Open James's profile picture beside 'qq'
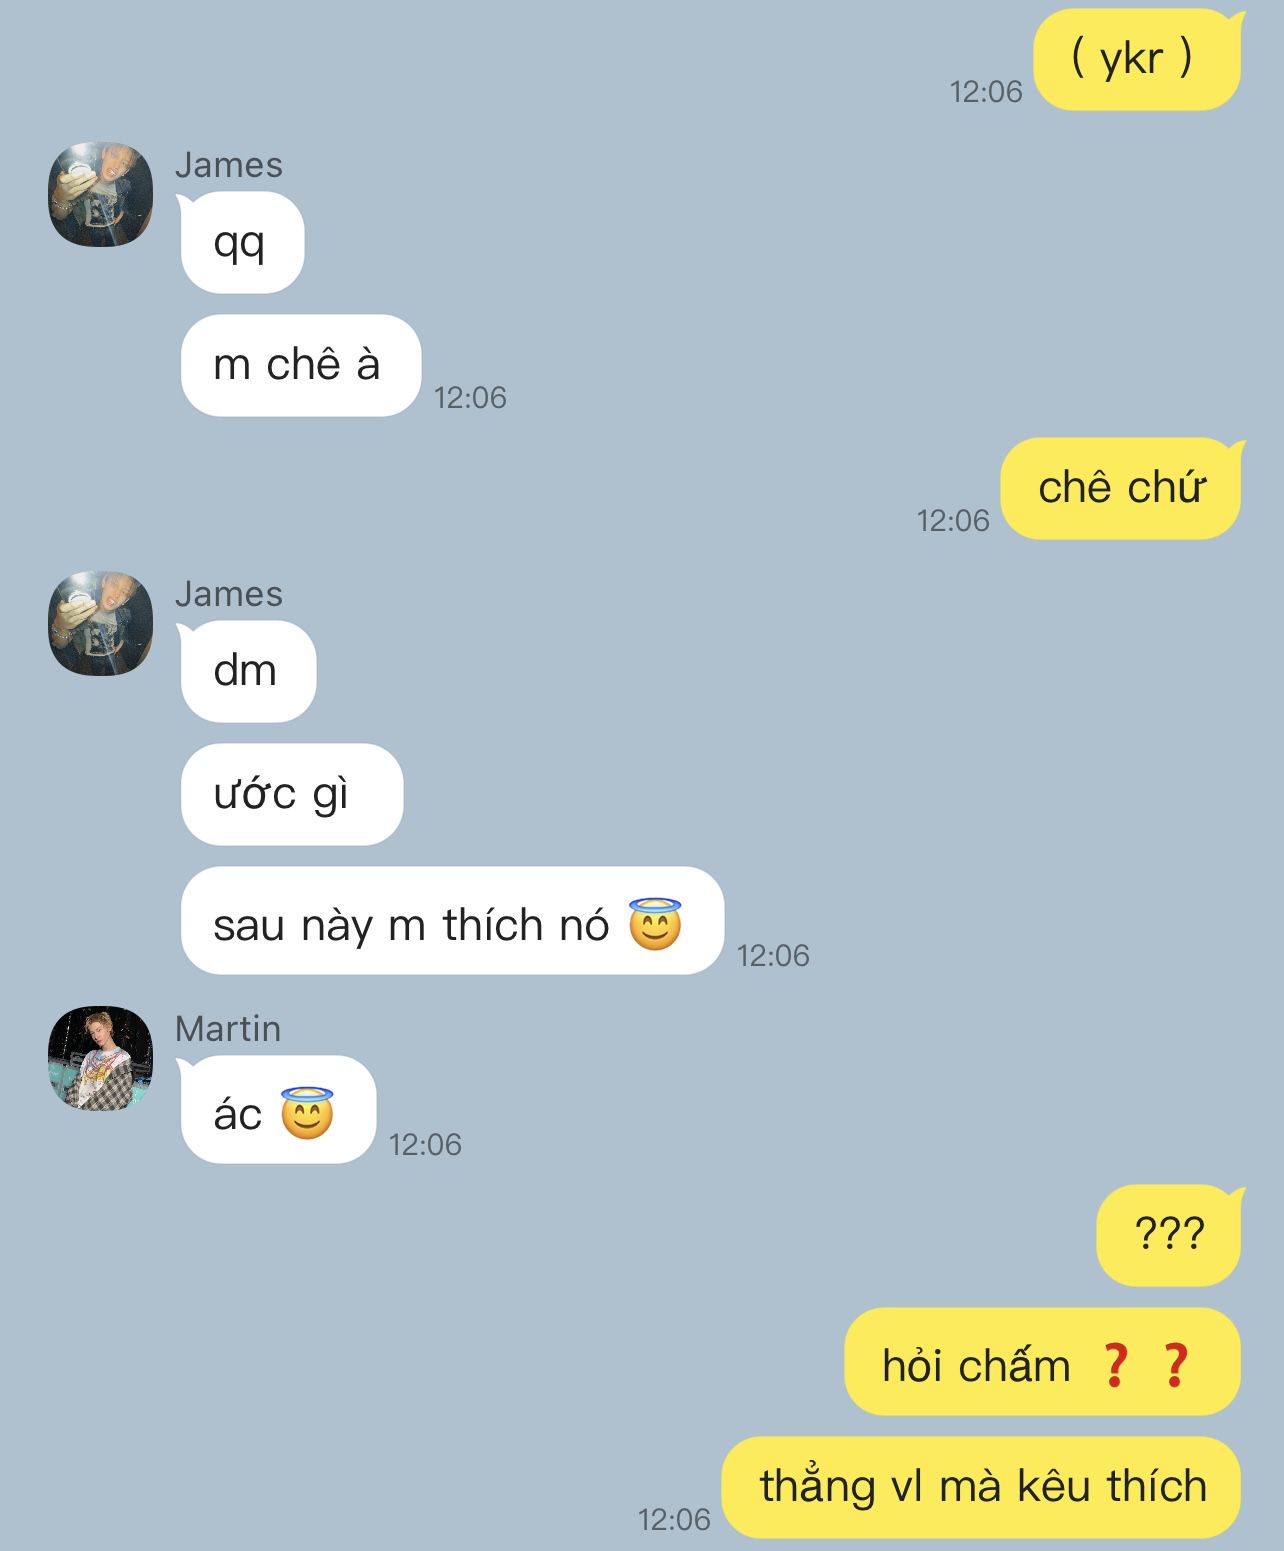The image size is (1284, 1551). [101, 194]
